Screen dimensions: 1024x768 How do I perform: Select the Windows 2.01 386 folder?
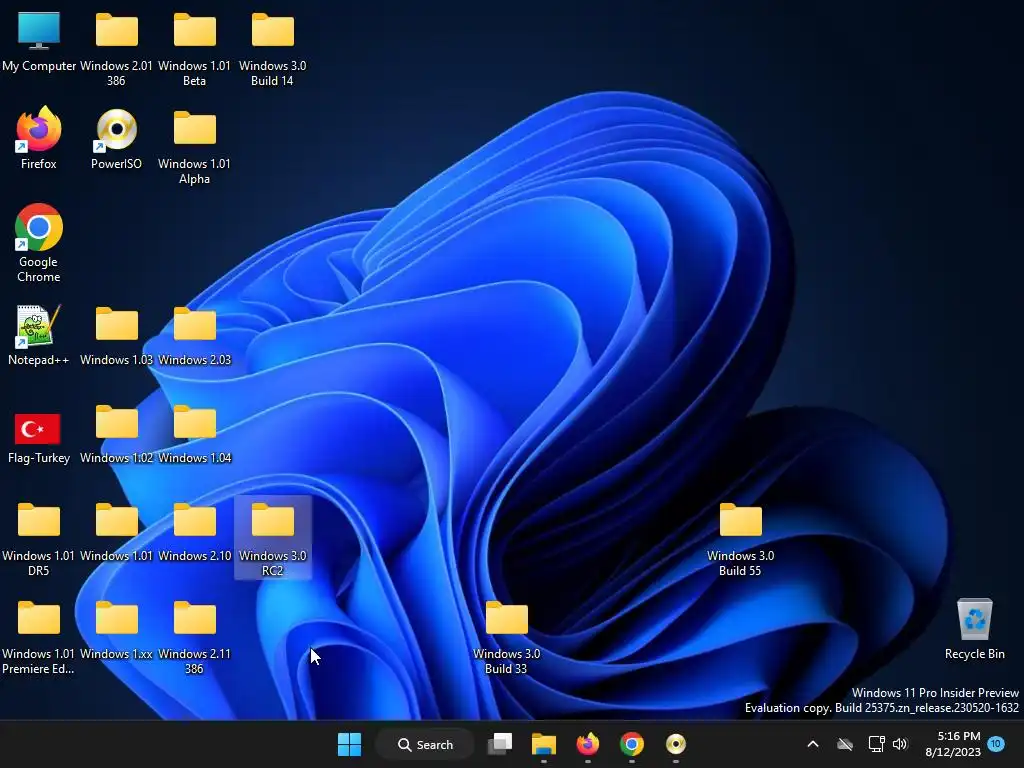click(116, 50)
